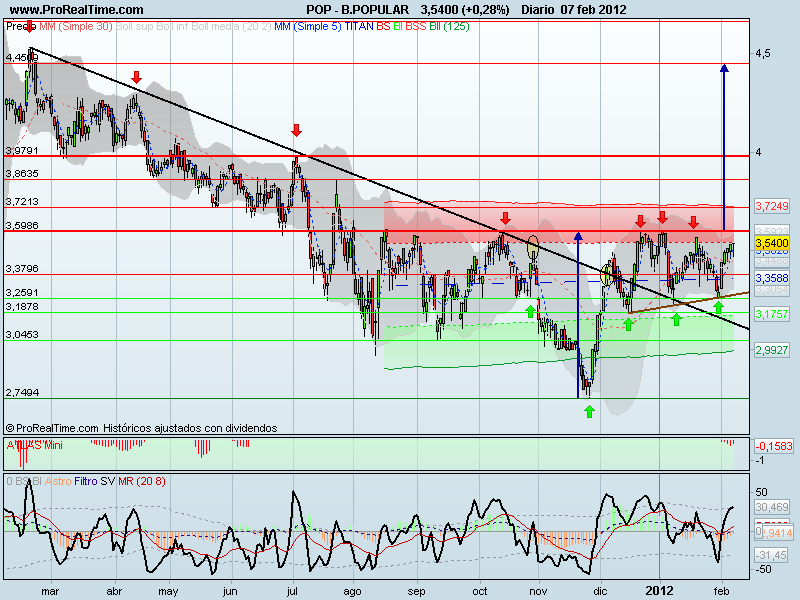800x600 pixels.
Task: Select the TITAN legend entry
Action: 359,26
